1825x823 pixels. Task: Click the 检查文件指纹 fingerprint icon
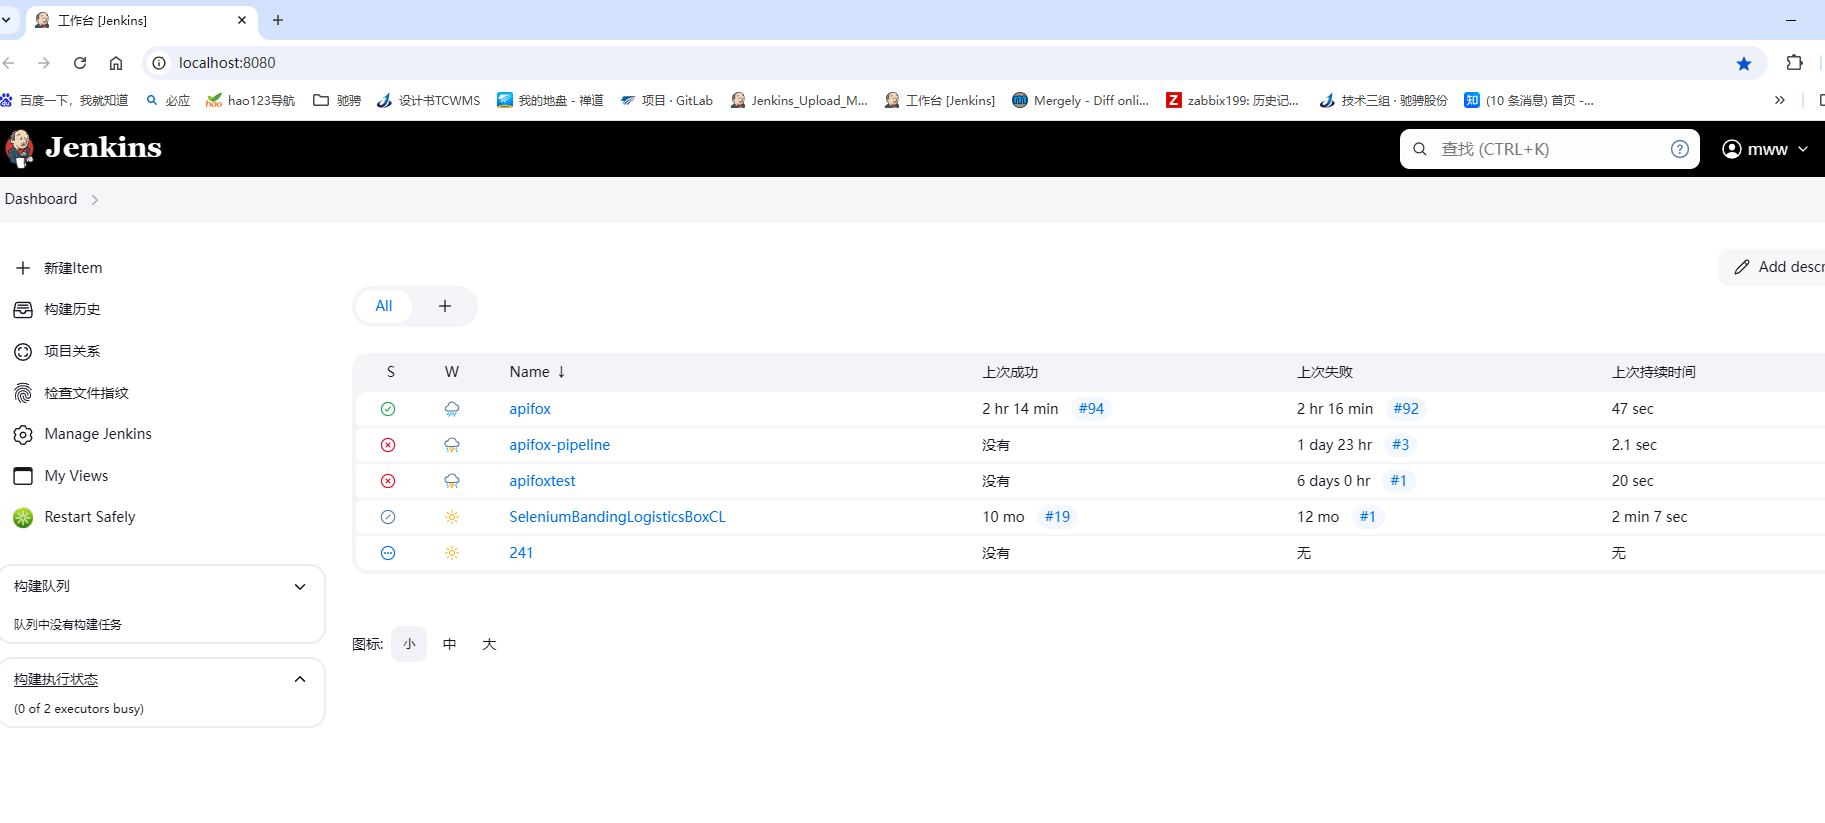[x=23, y=393]
